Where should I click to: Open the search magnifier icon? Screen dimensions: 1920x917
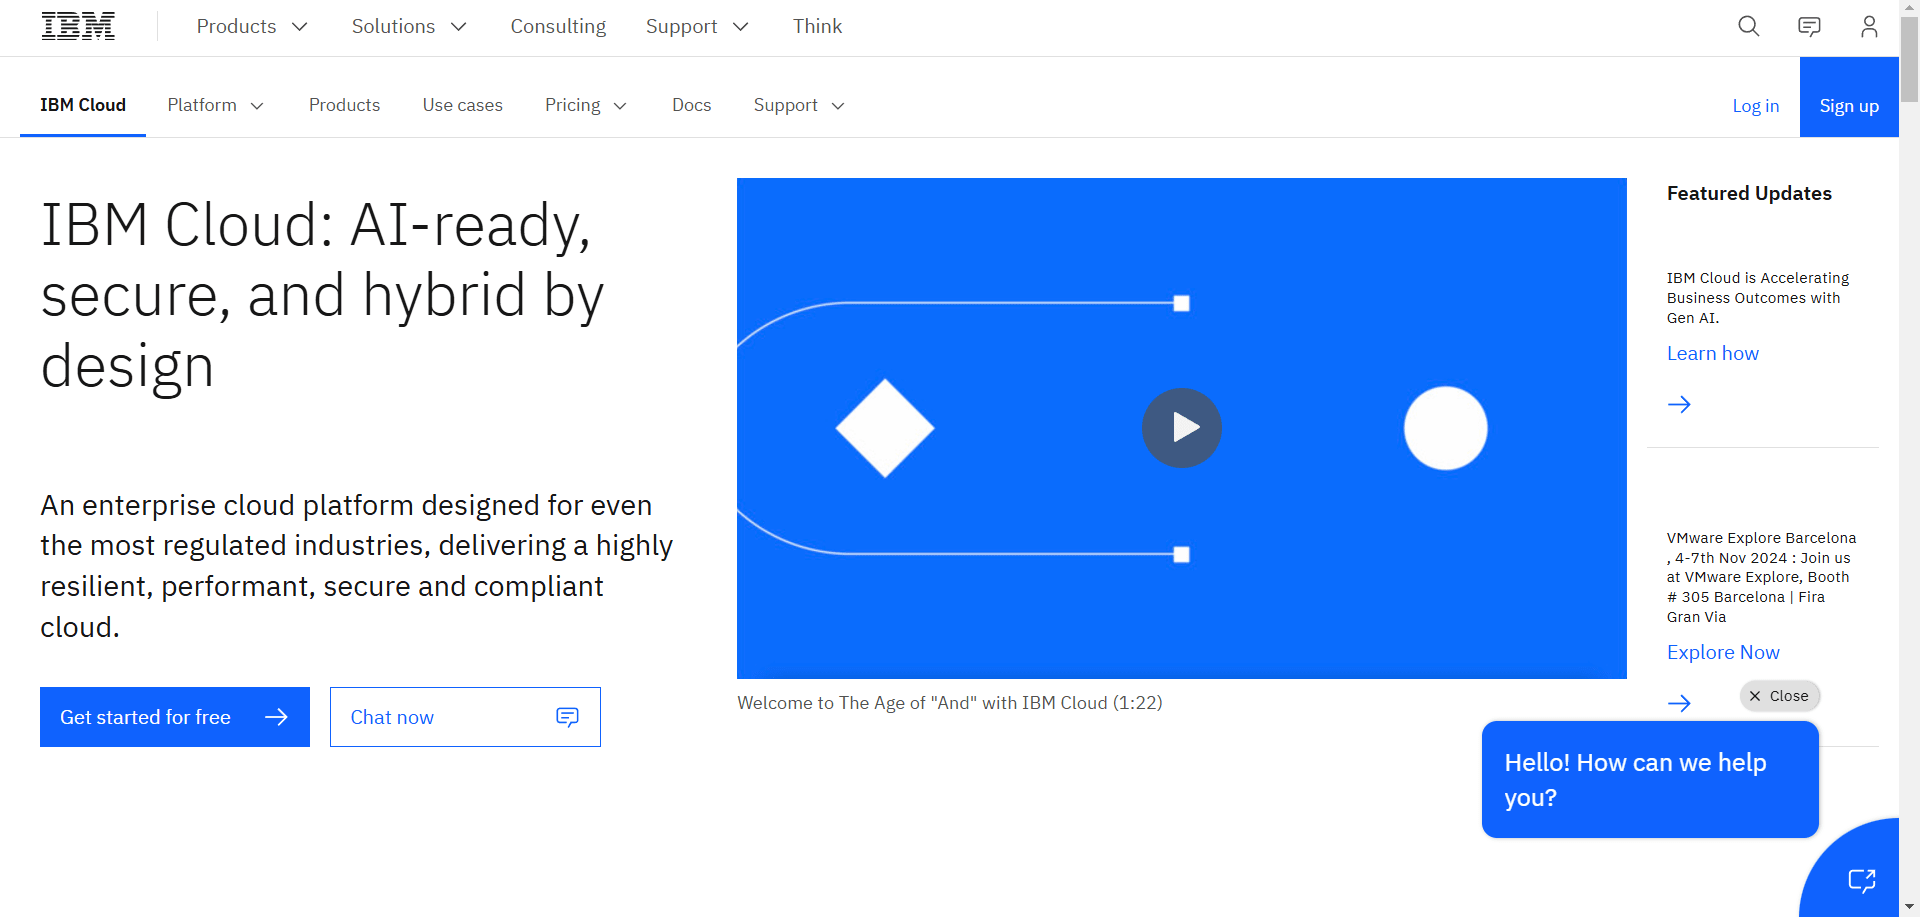pos(1748,26)
